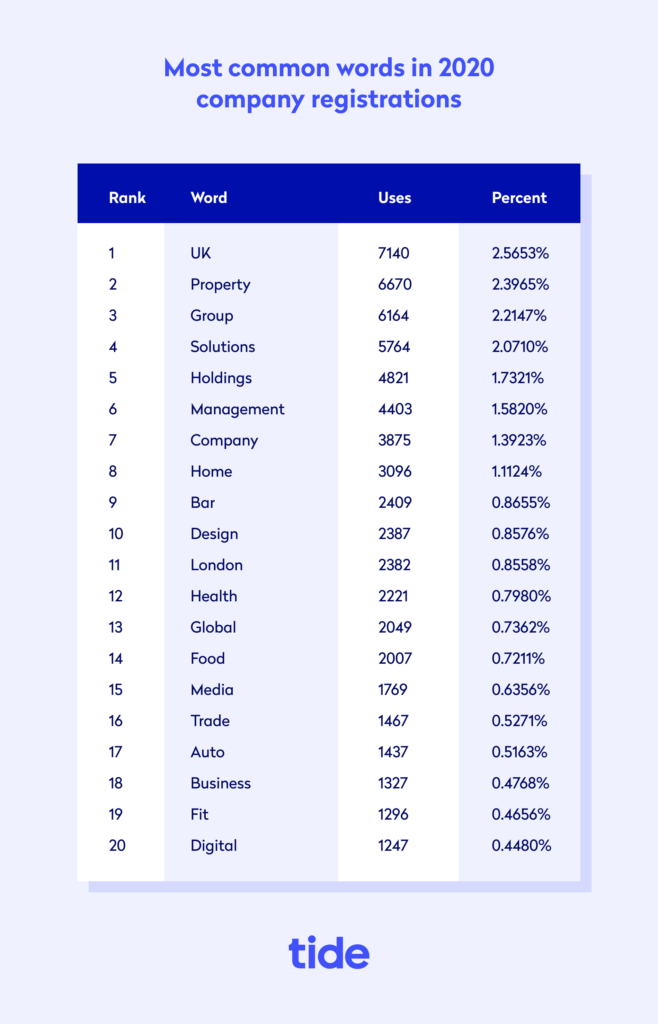Click the Media word in row 15
This screenshot has width=658, height=1024.
[212, 690]
